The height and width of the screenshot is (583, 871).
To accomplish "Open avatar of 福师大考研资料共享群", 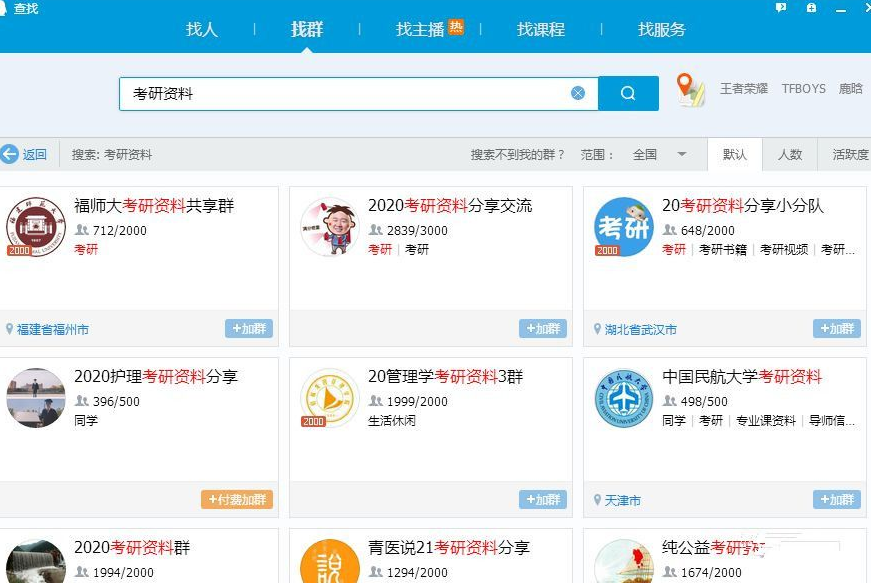I will 35,226.
